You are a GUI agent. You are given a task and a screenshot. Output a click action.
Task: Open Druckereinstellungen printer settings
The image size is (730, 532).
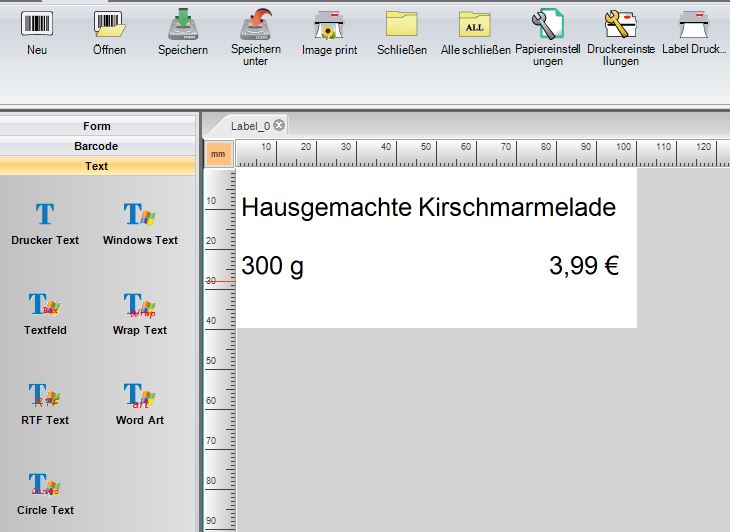621,37
